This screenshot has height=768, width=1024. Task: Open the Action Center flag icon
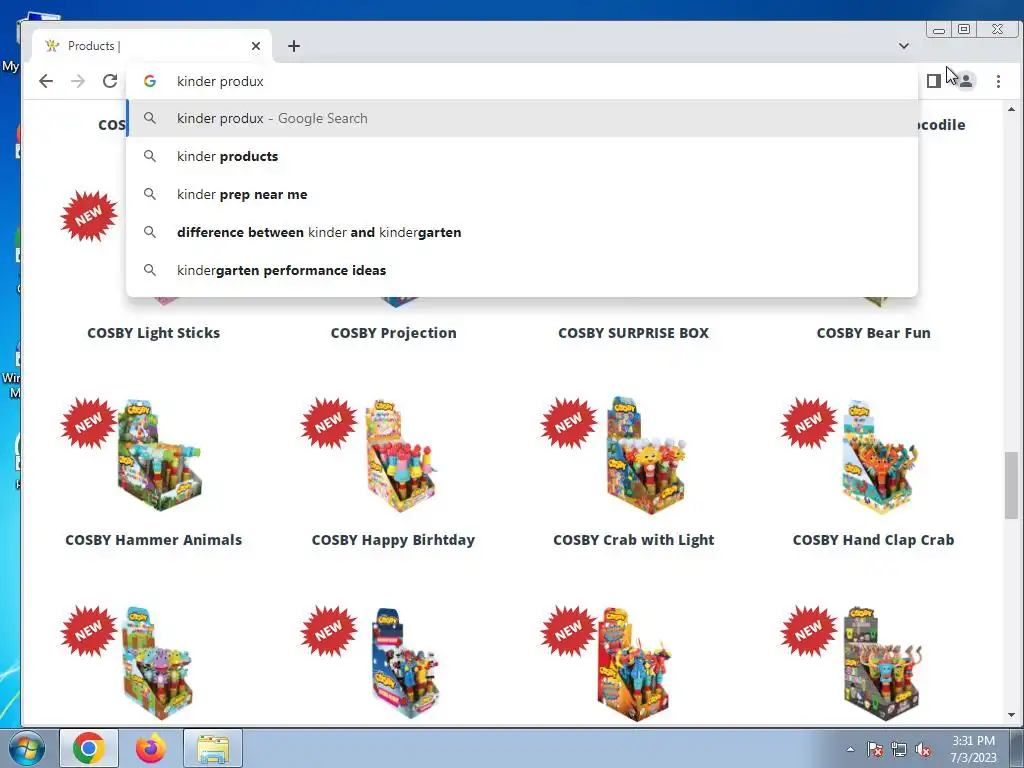pyautogui.click(x=874, y=749)
